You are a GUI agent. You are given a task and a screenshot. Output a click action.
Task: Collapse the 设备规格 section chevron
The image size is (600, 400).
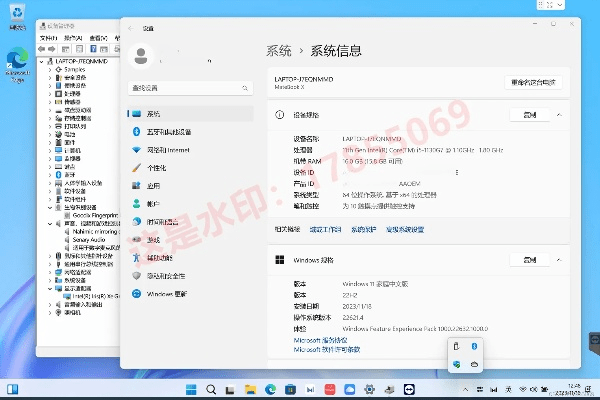tap(559, 115)
